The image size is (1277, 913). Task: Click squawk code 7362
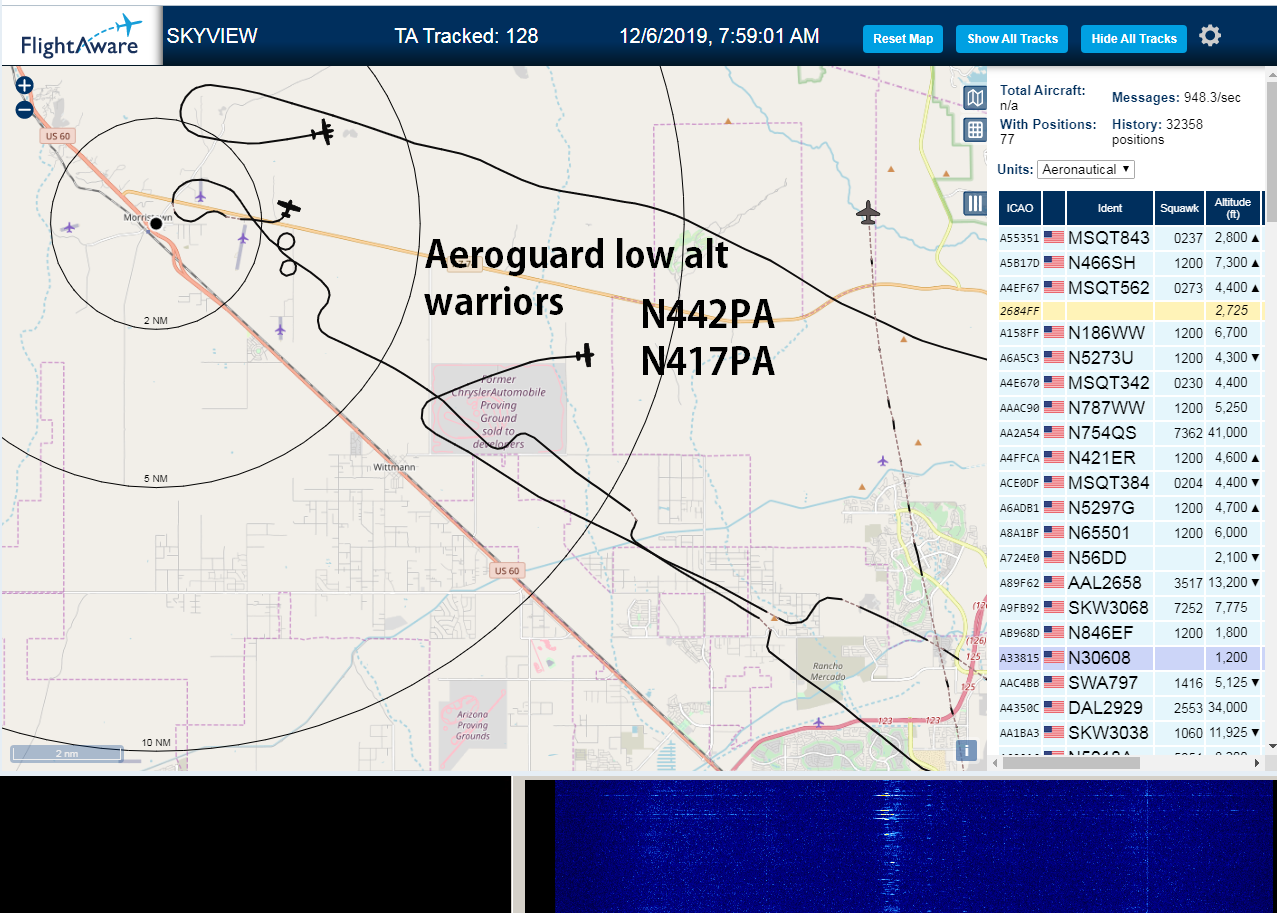1188,433
